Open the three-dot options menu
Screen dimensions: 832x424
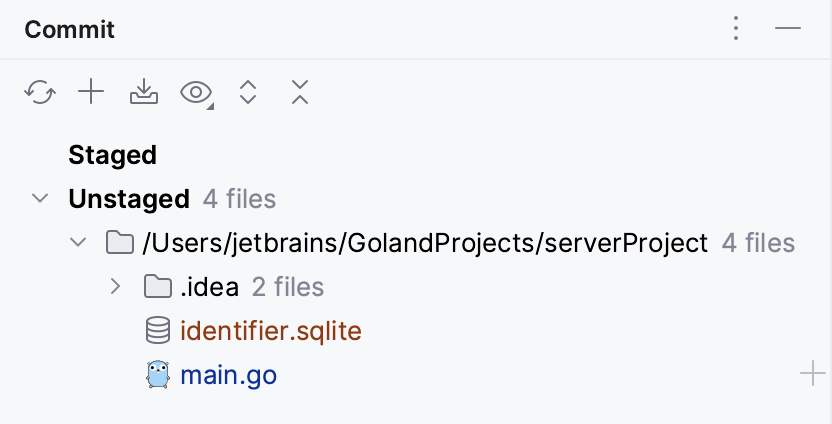736,29
